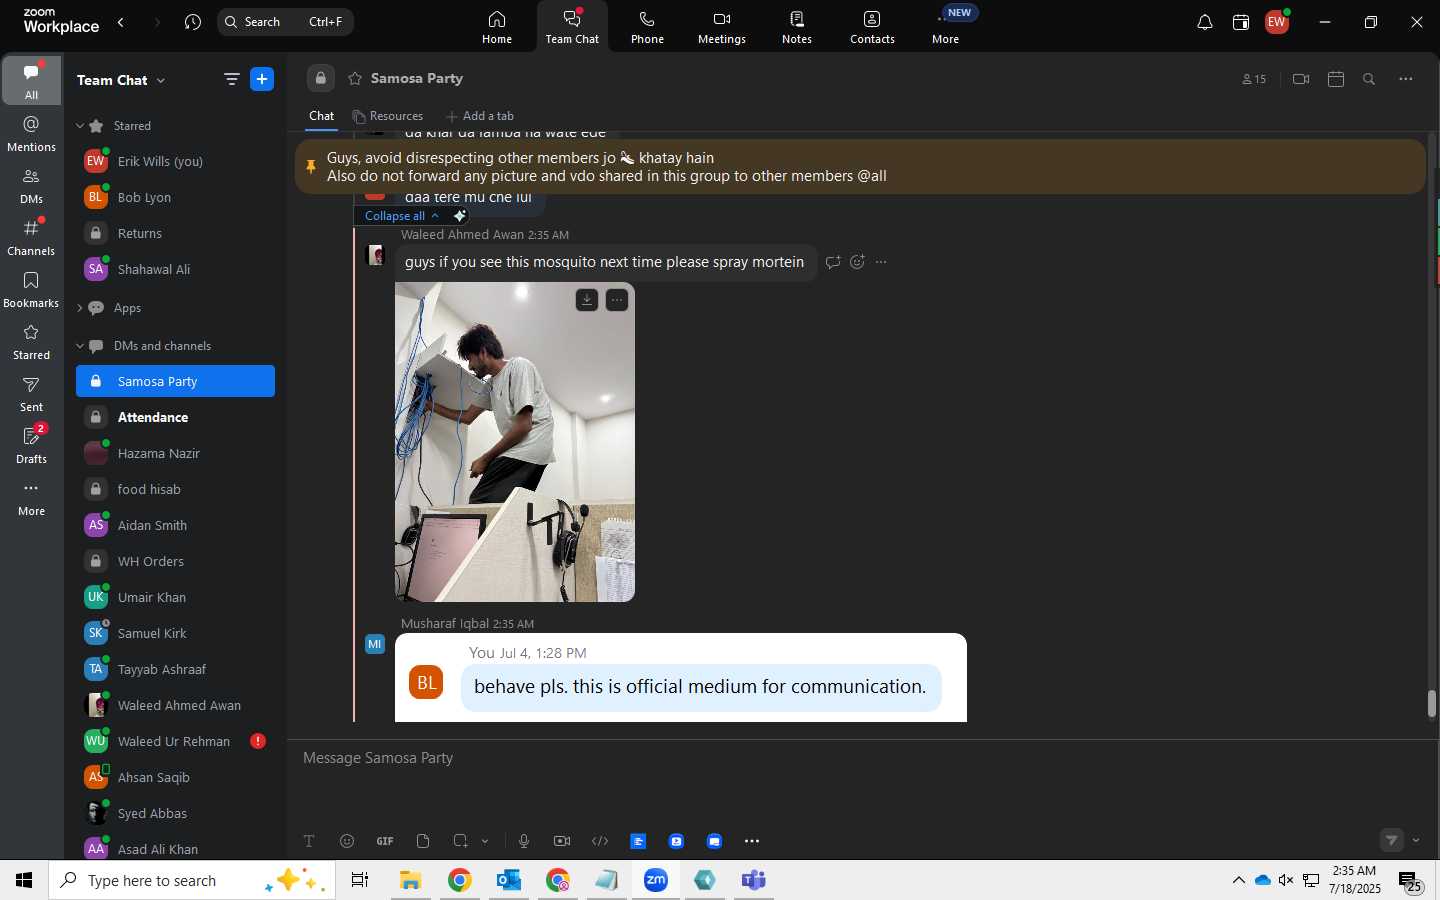Open Channels in the sidebar
Screen dimensions: 1440x900
click(32, 237)
